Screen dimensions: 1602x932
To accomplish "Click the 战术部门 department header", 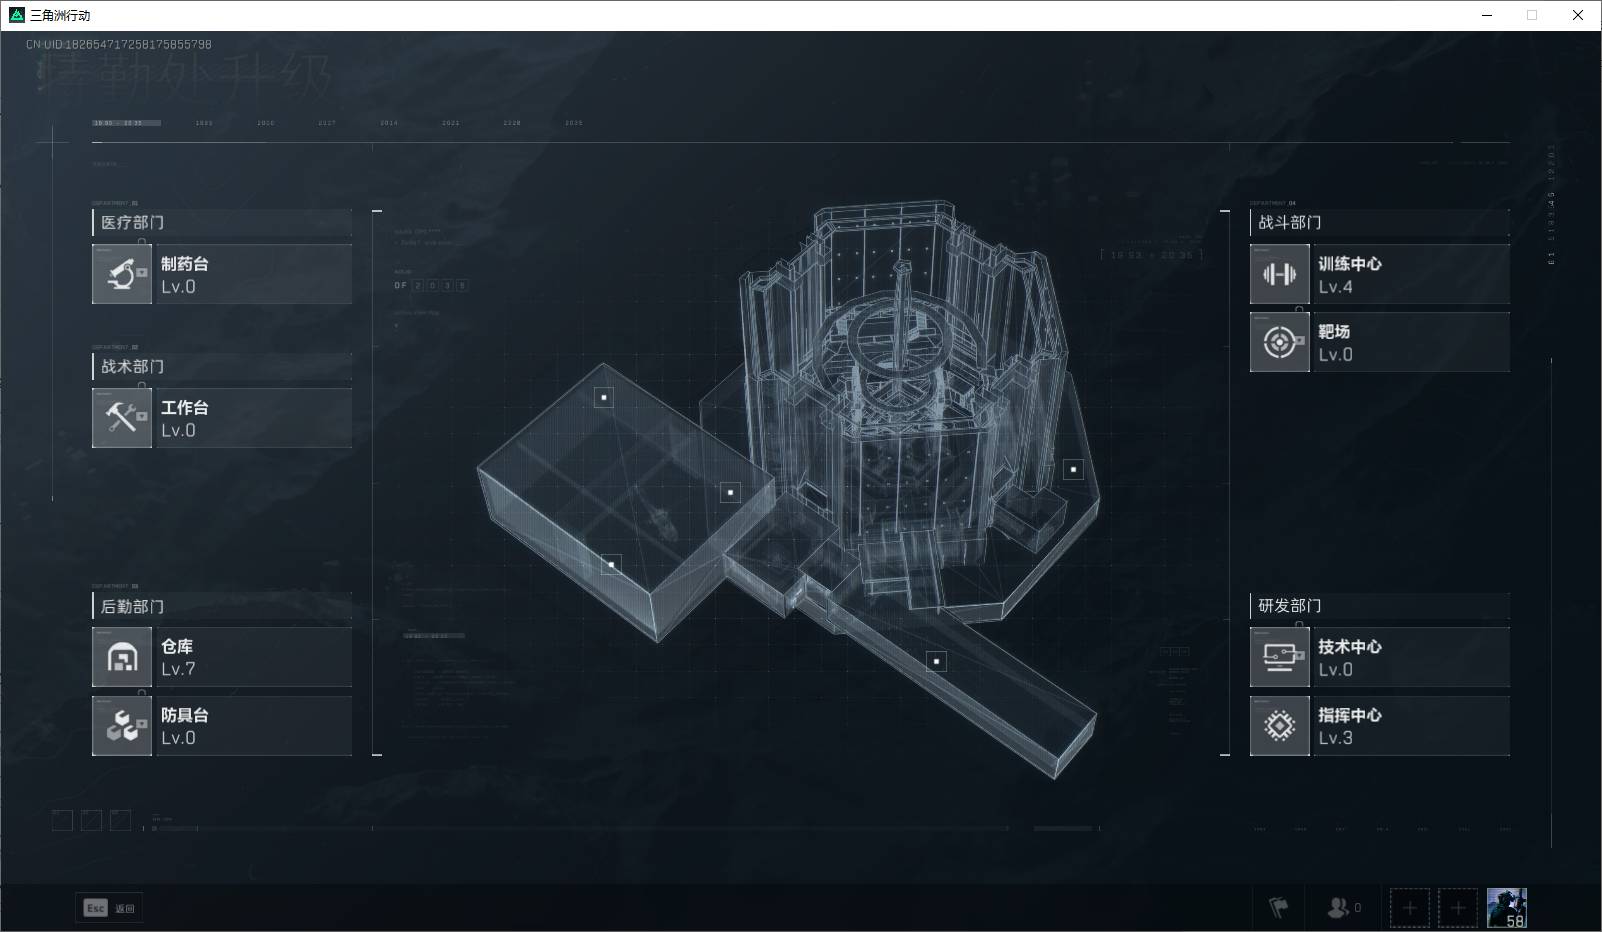I will [222, 366].
